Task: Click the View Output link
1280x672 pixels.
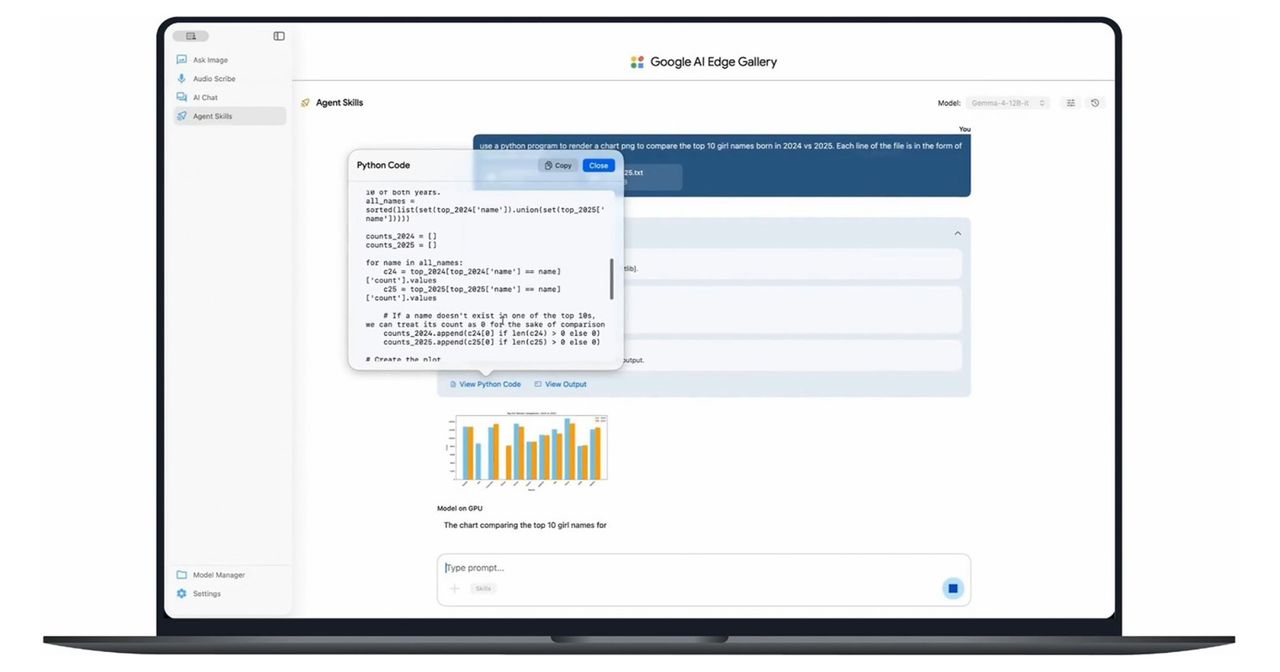Action: point(560,384)
